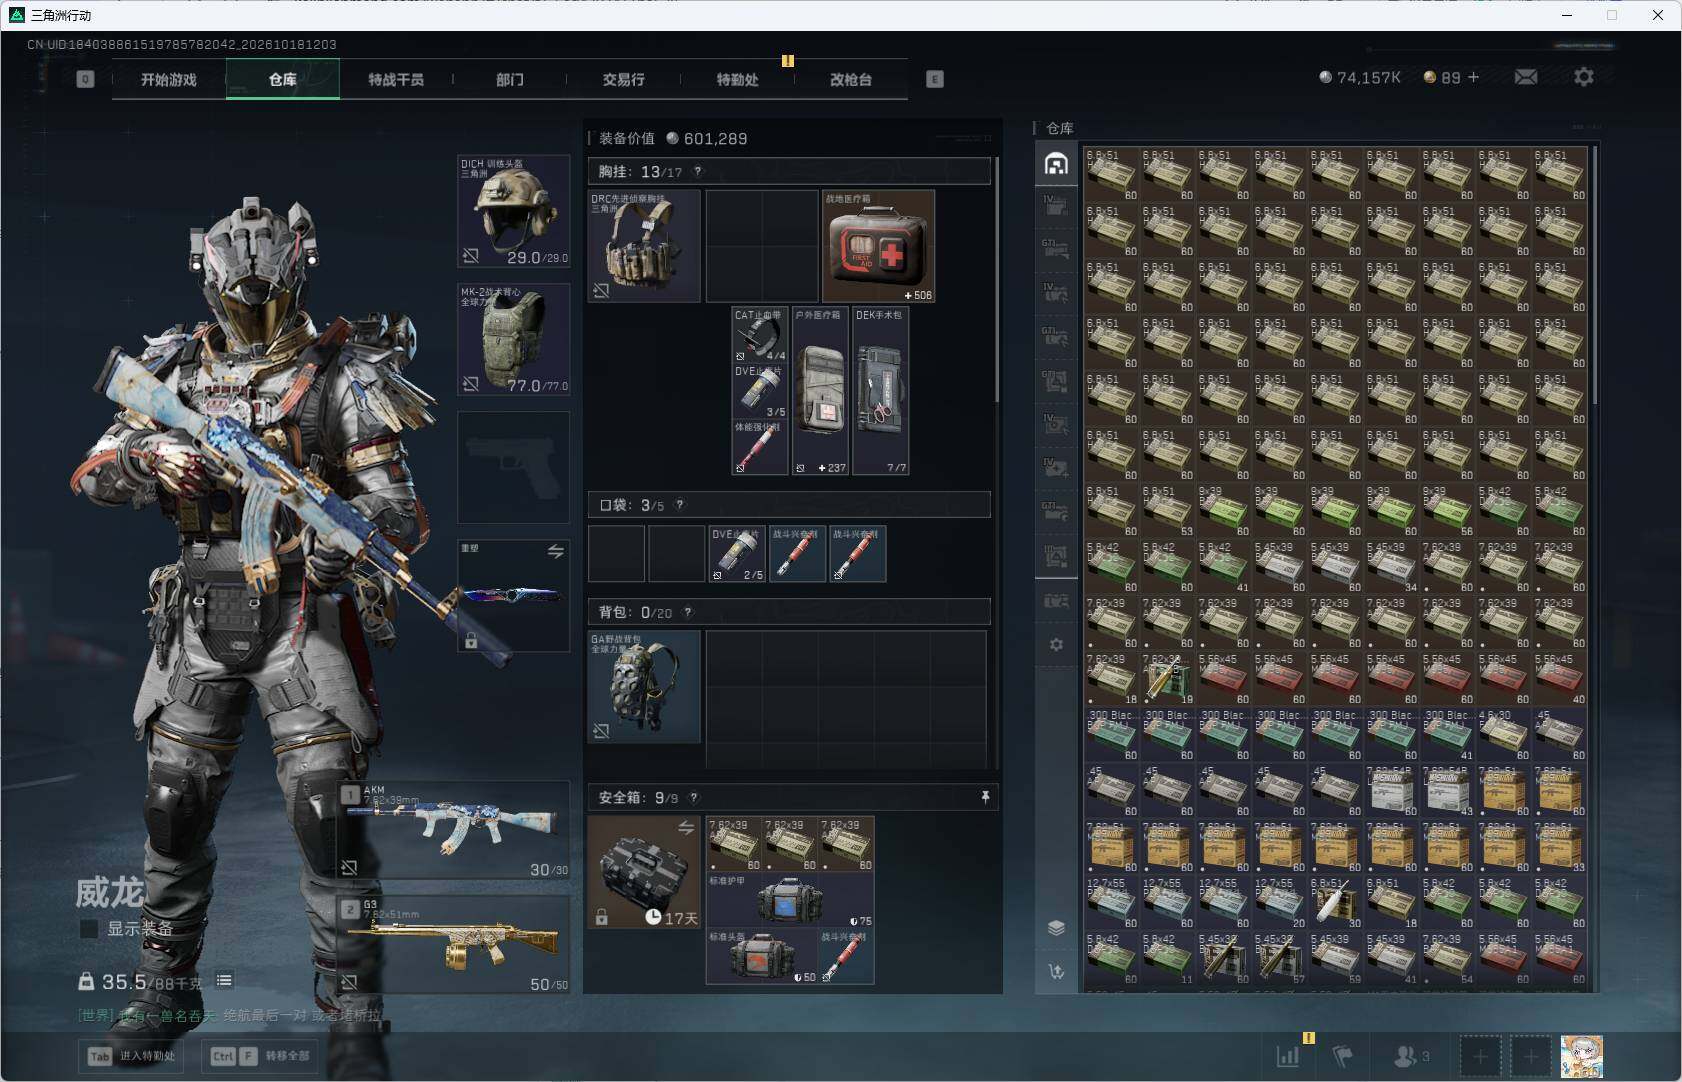Click the MK-2 tactical vest armor slot
1682x1082 pixels.
[x=513, y=339]
